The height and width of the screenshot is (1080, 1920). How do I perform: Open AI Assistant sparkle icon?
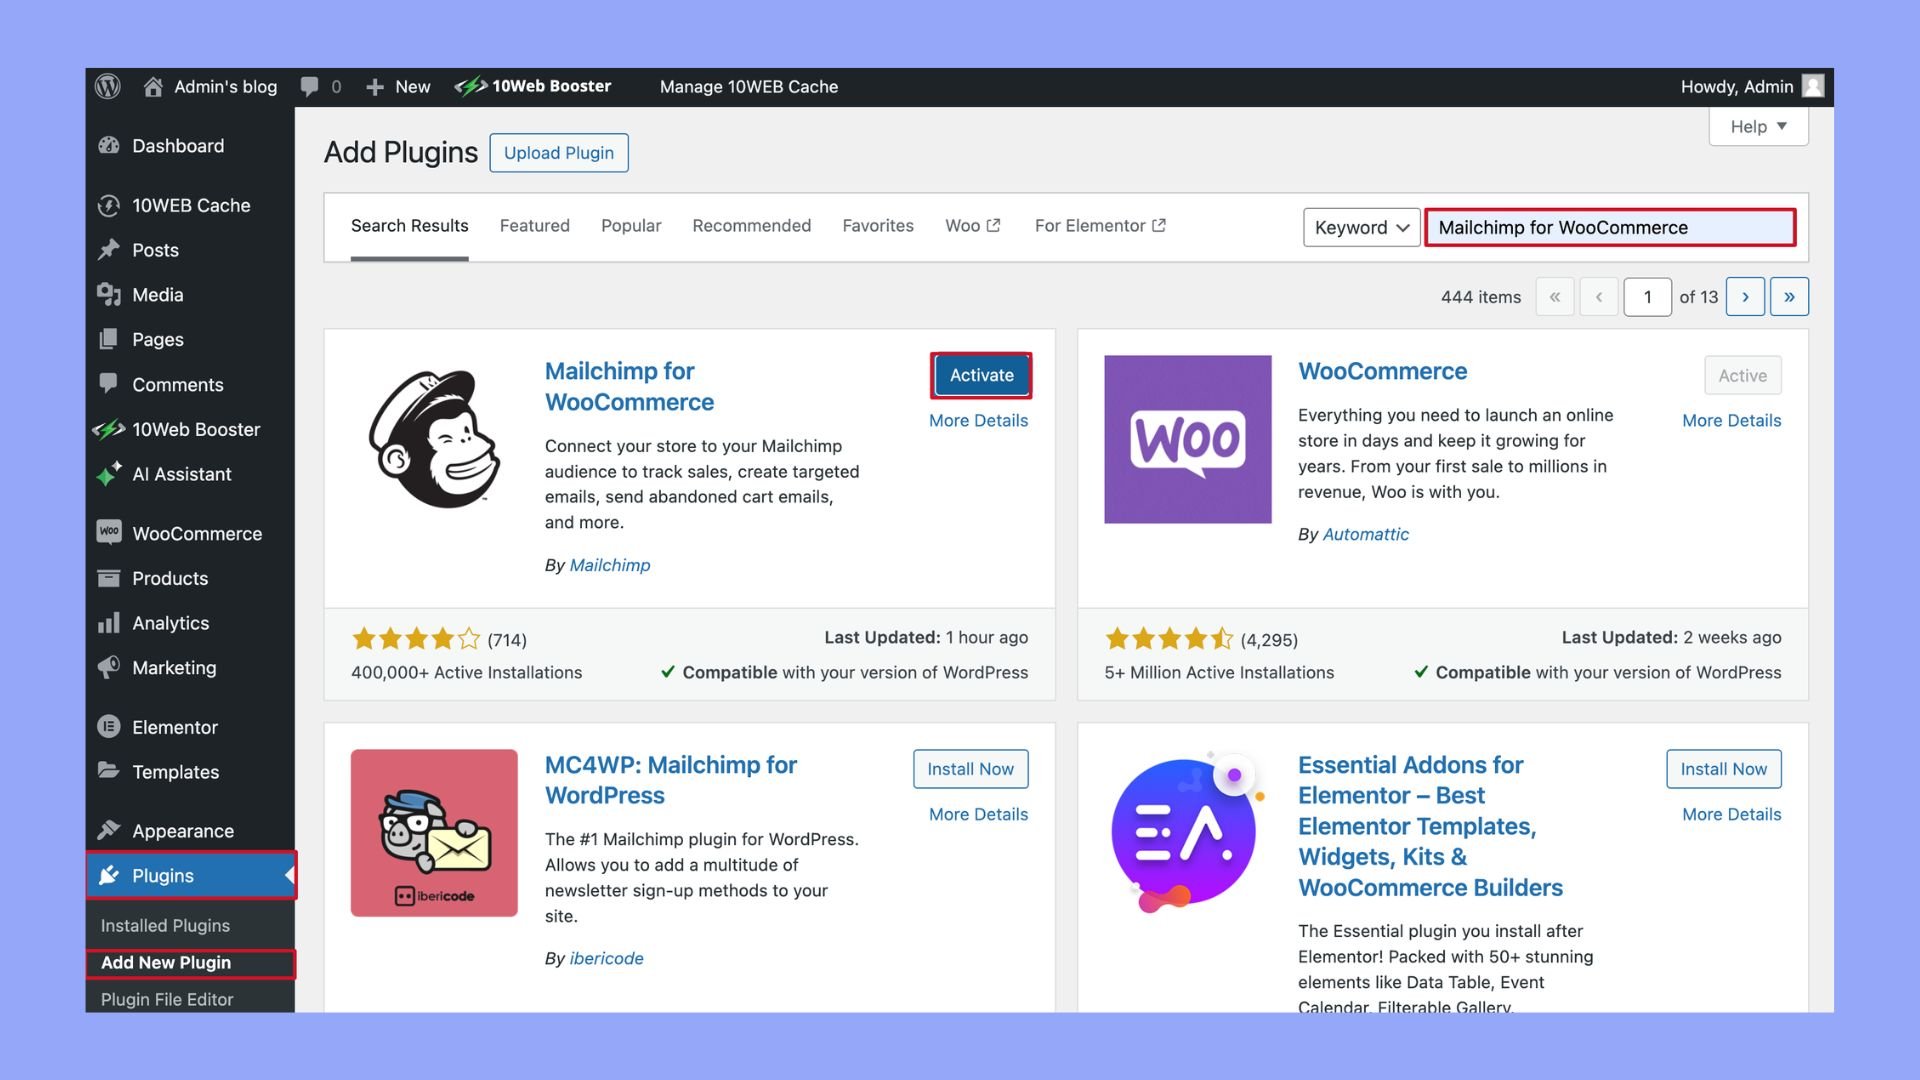point(109,474)
